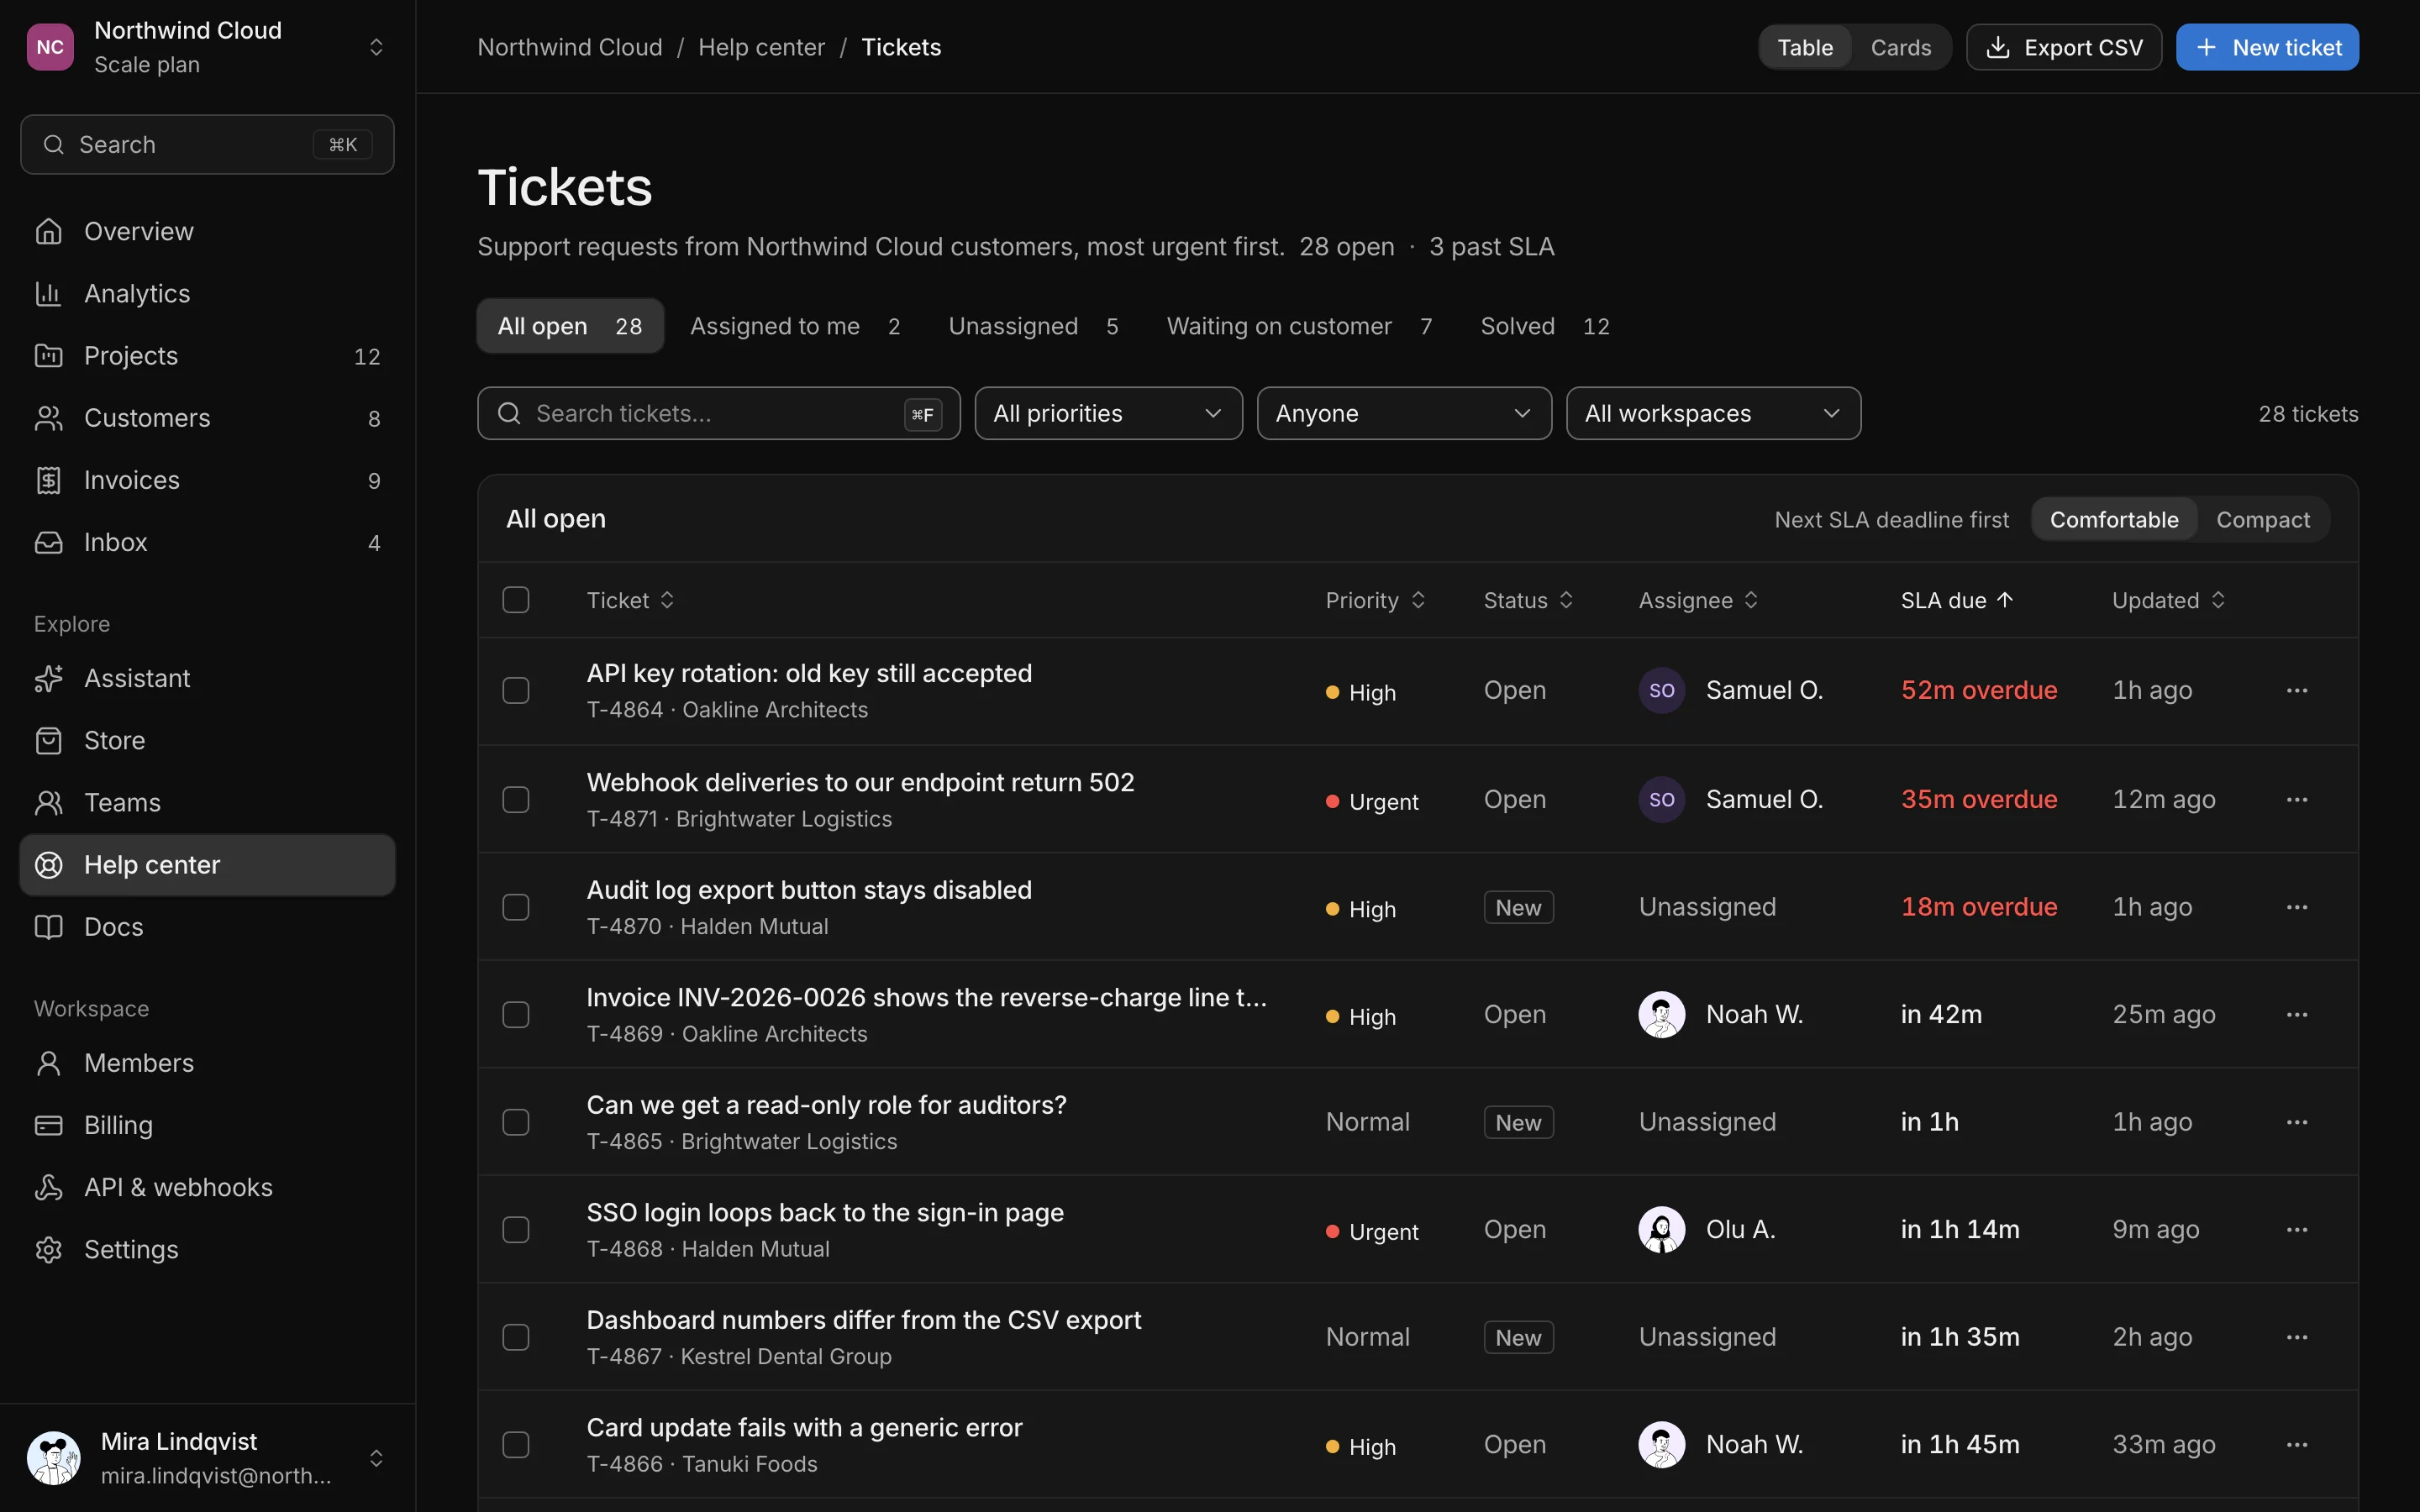Sort by the SLA due column header
This screenshot has width=2420, height=1512.
(1957, 600)
